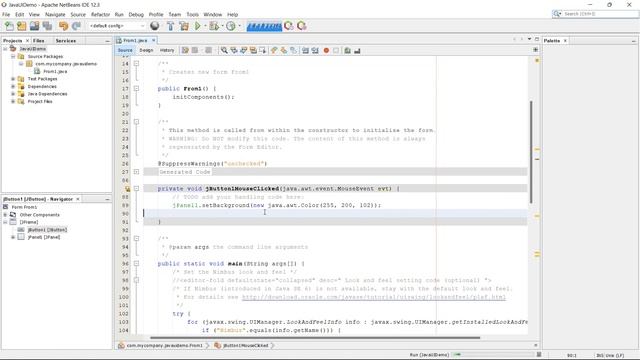Viewport: 640px width, 360px height.
Task: Click the editor magnifier Find Selection icon
Action: (224, 50)
